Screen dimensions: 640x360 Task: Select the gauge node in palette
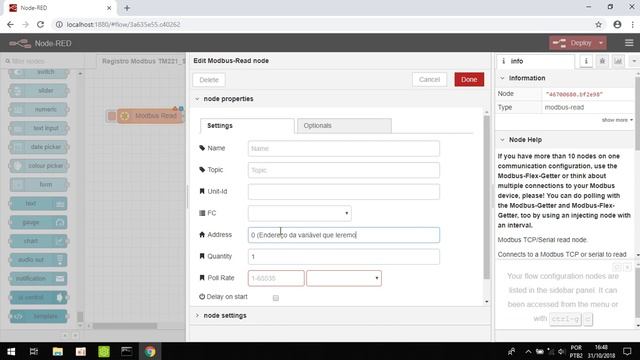(39, 222)
